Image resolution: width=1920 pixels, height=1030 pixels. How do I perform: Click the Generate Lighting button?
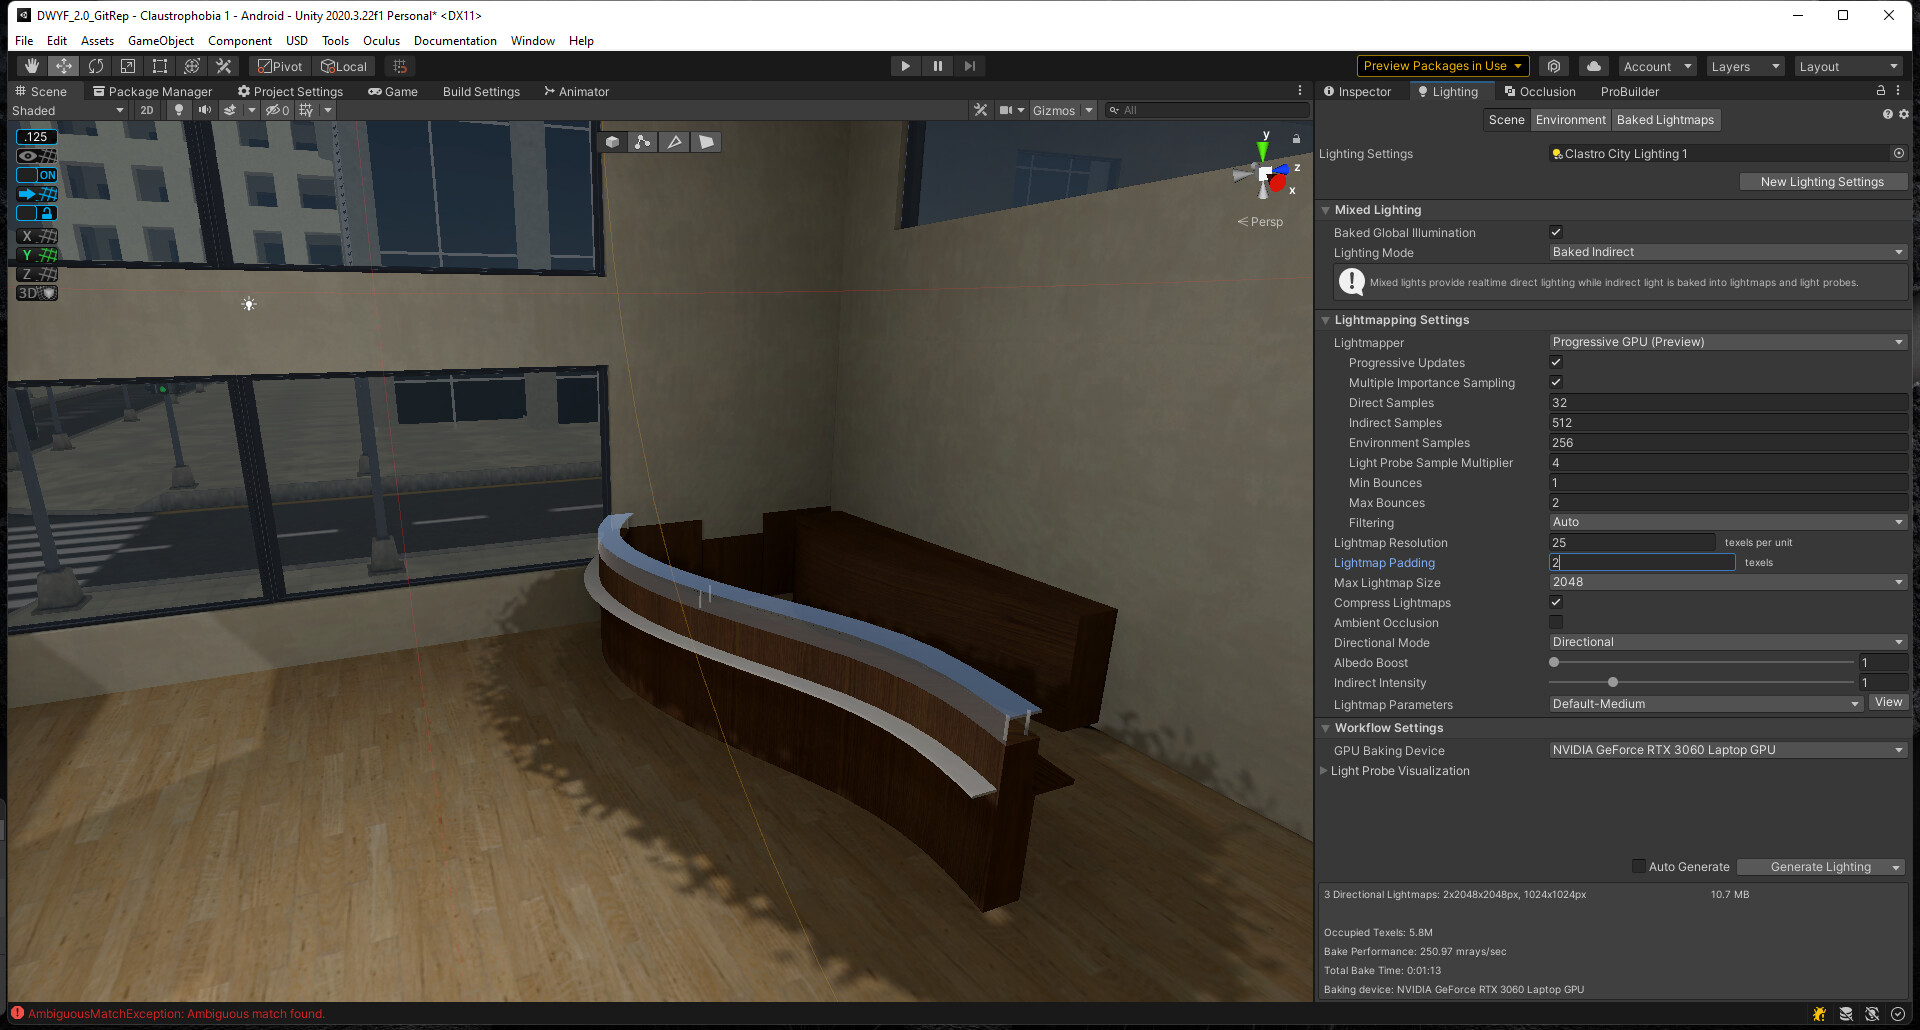(1818, 866)
